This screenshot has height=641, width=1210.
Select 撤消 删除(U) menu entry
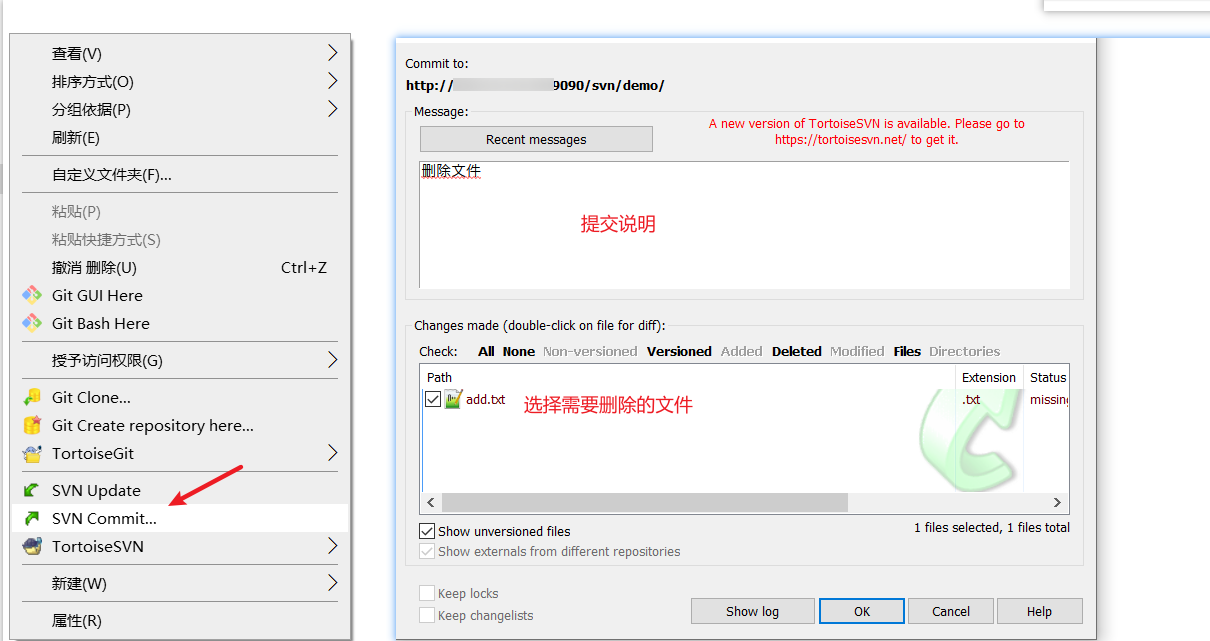tap(180, 267)
